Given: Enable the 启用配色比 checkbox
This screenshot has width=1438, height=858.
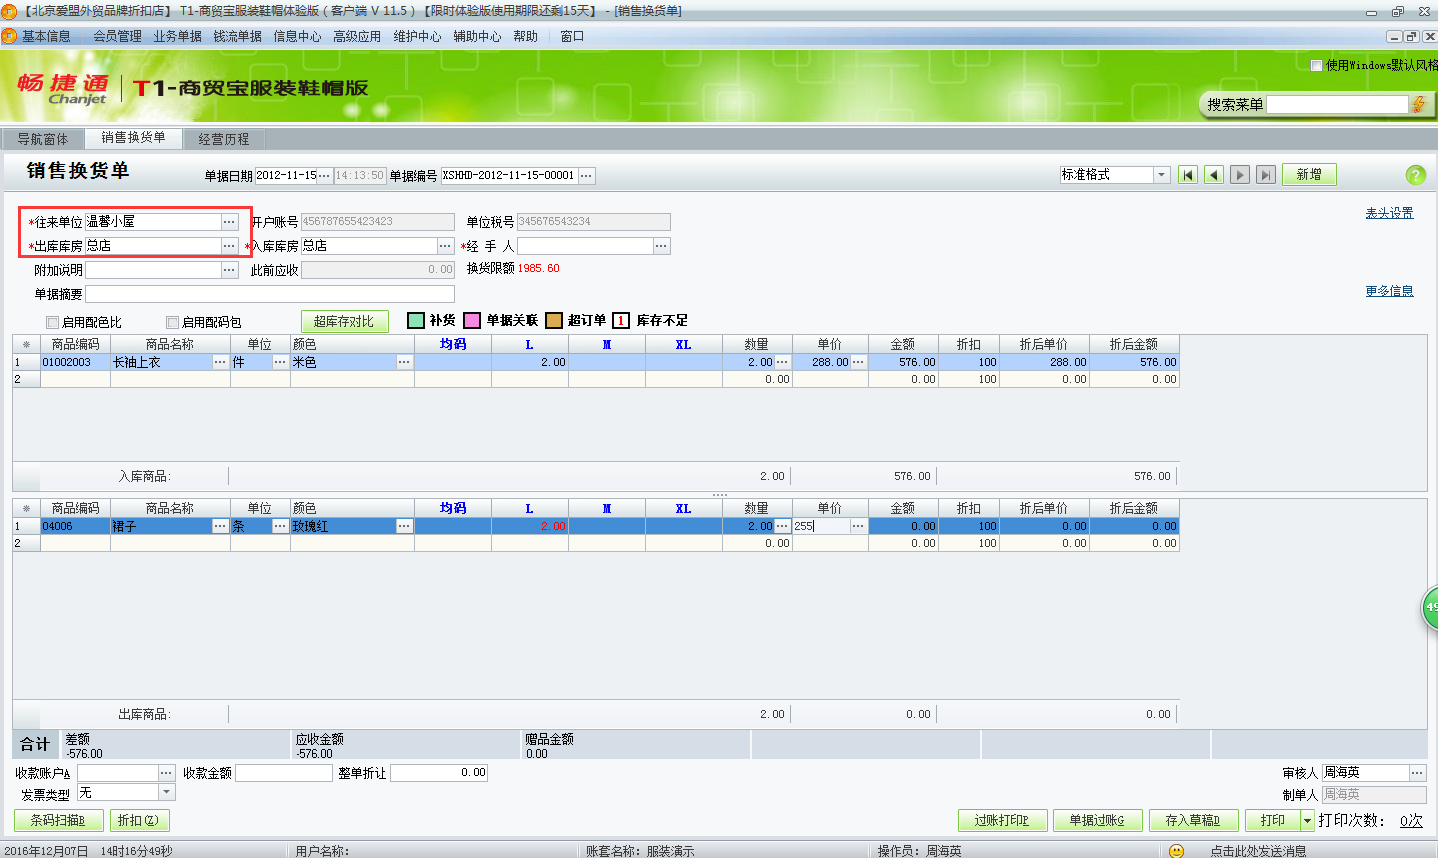Looking at the screenshot, I should (53, 322).
